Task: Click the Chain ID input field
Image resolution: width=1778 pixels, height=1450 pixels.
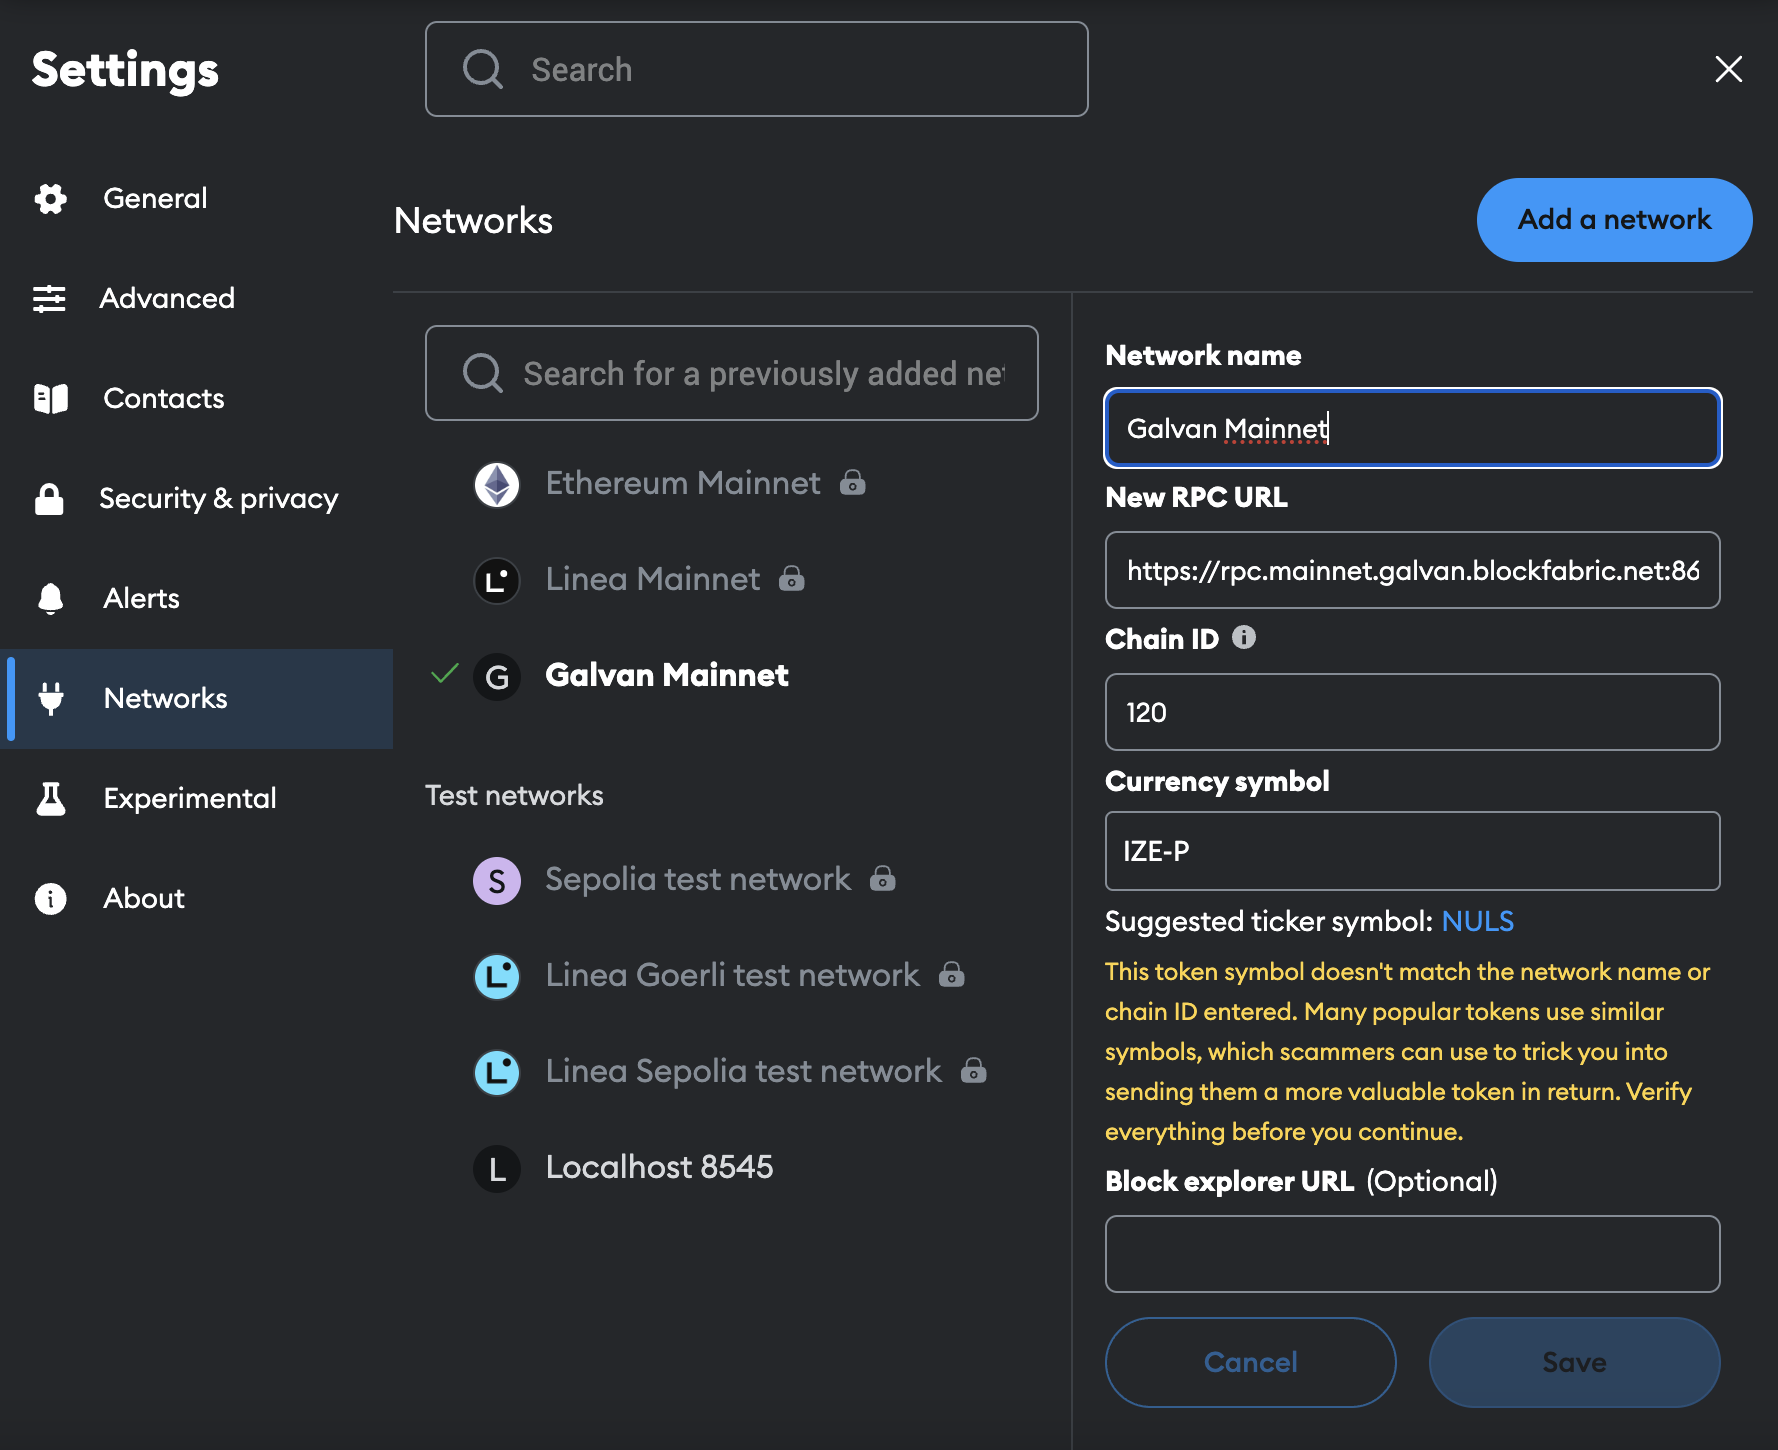Action: pos(1413,712)
